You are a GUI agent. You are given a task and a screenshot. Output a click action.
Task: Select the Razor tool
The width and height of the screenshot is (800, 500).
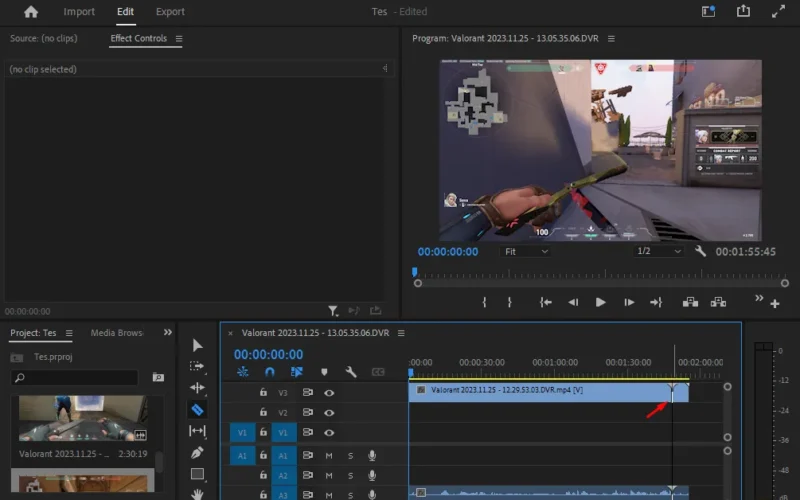197,409
